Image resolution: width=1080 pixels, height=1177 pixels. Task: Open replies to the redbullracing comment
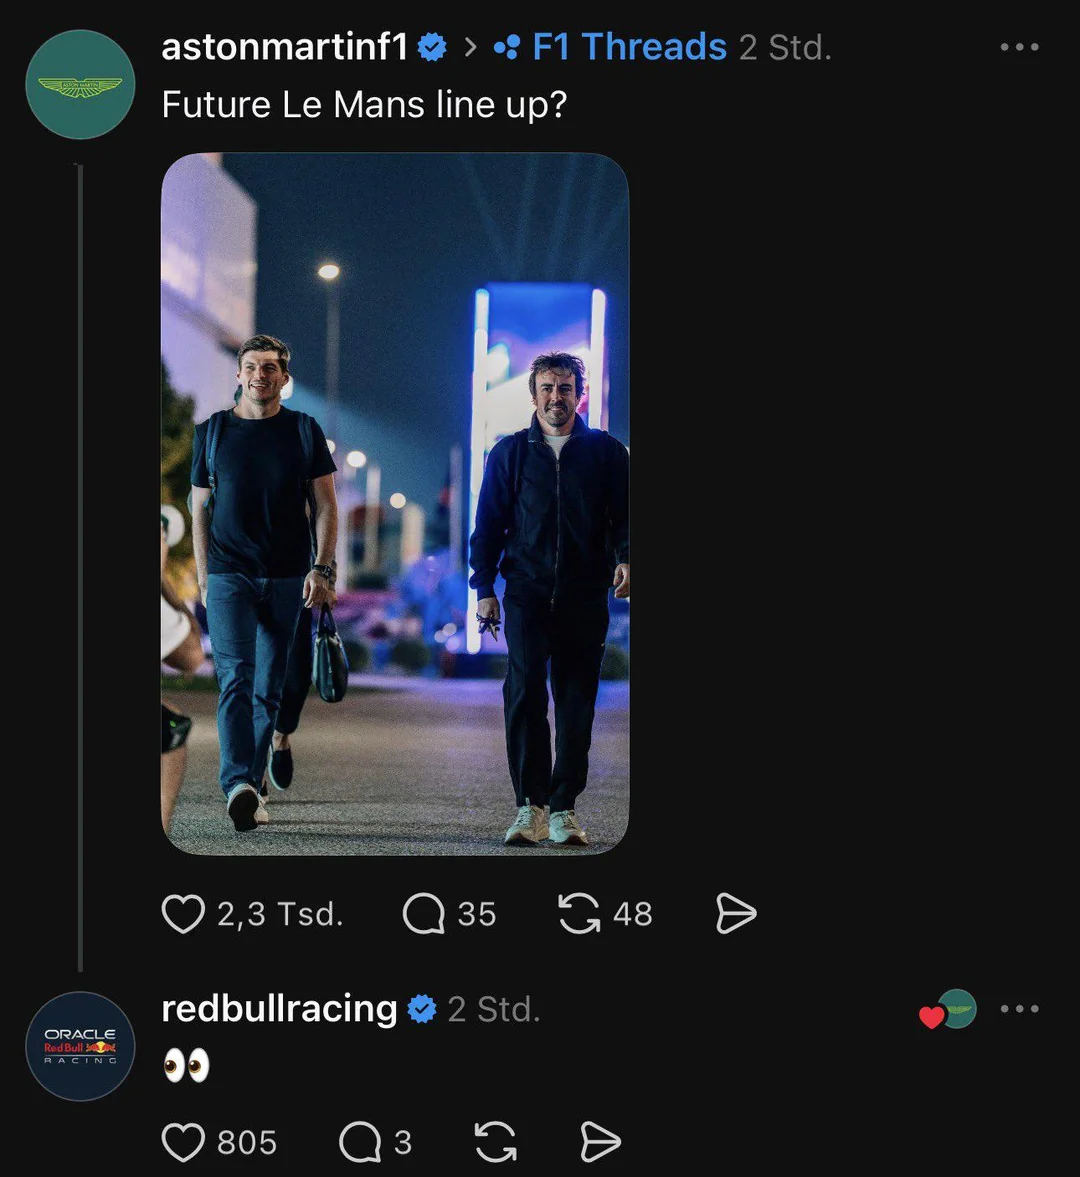click(x=360, y=1142)
